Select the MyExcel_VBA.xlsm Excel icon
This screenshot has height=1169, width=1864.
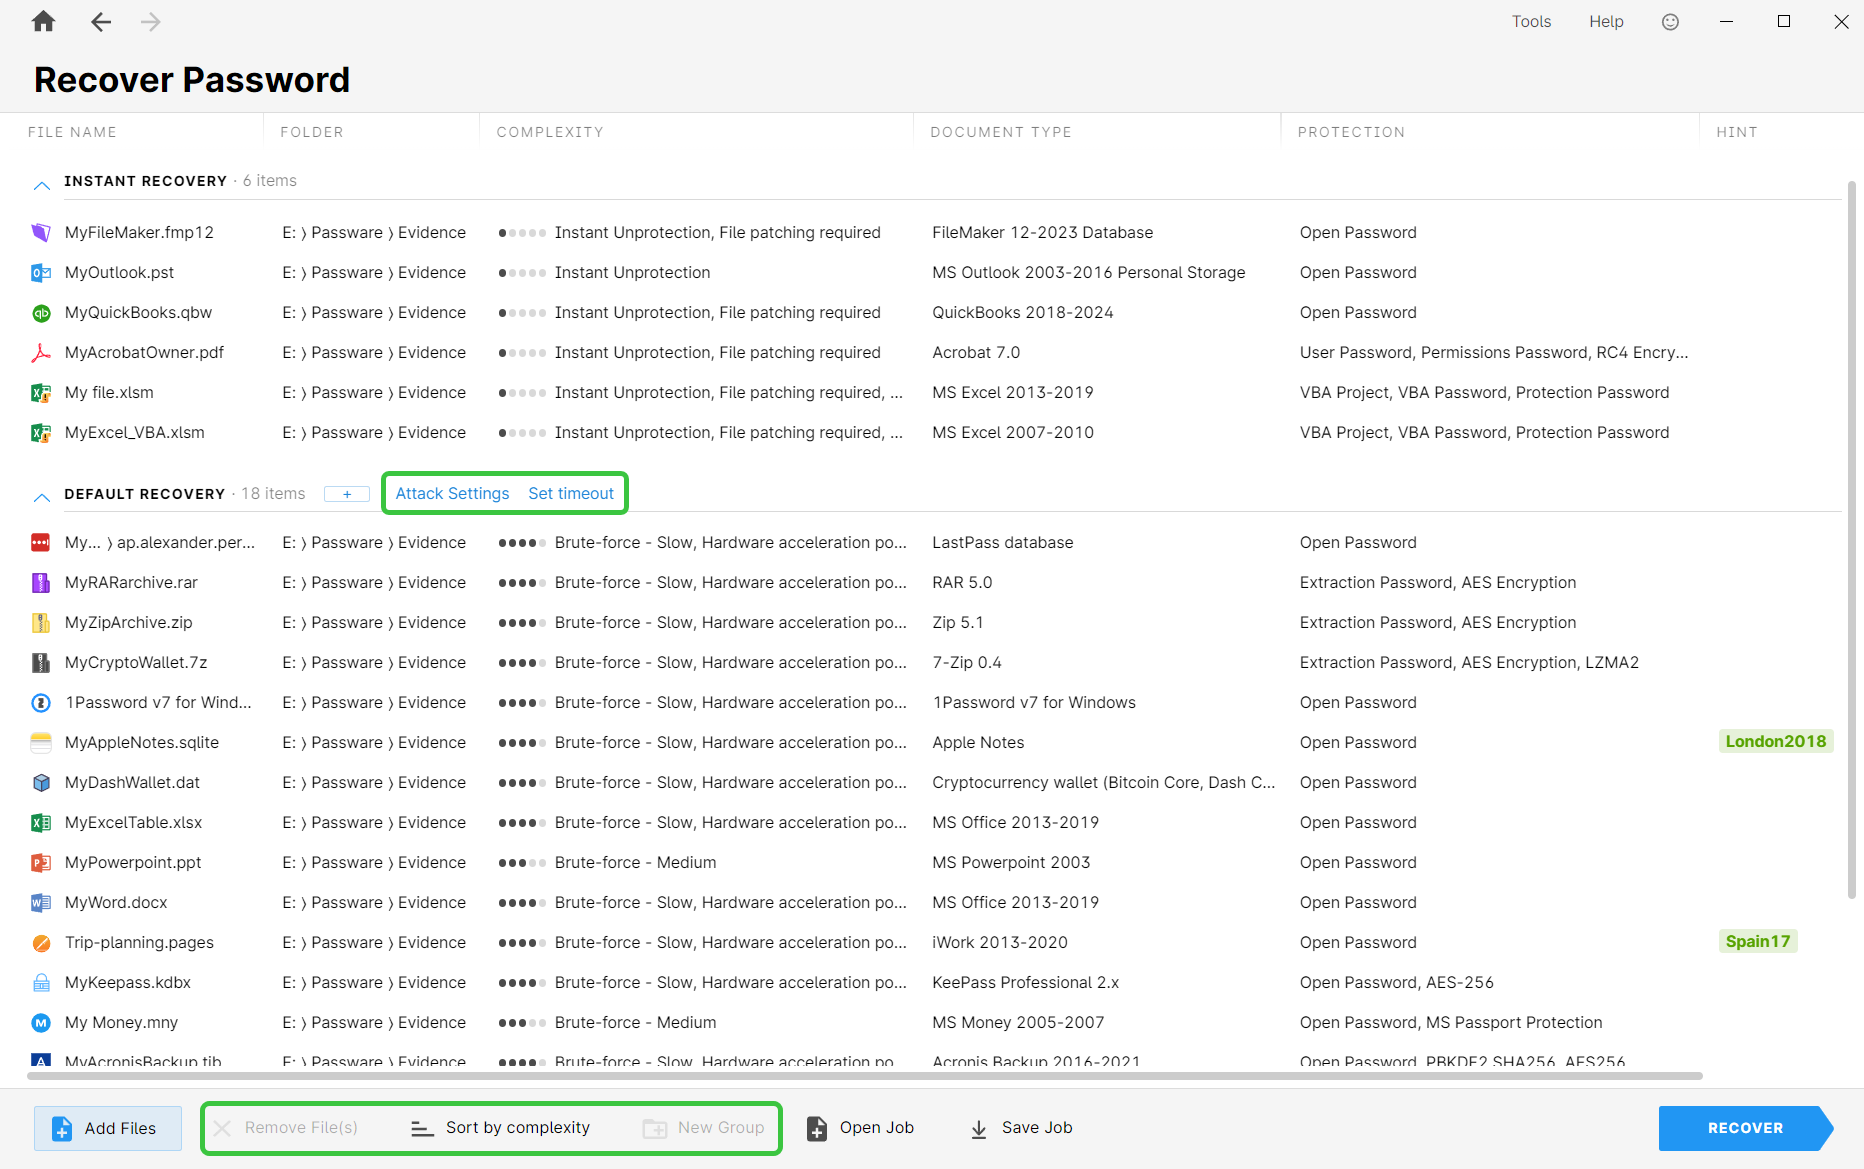click(41, 432)
